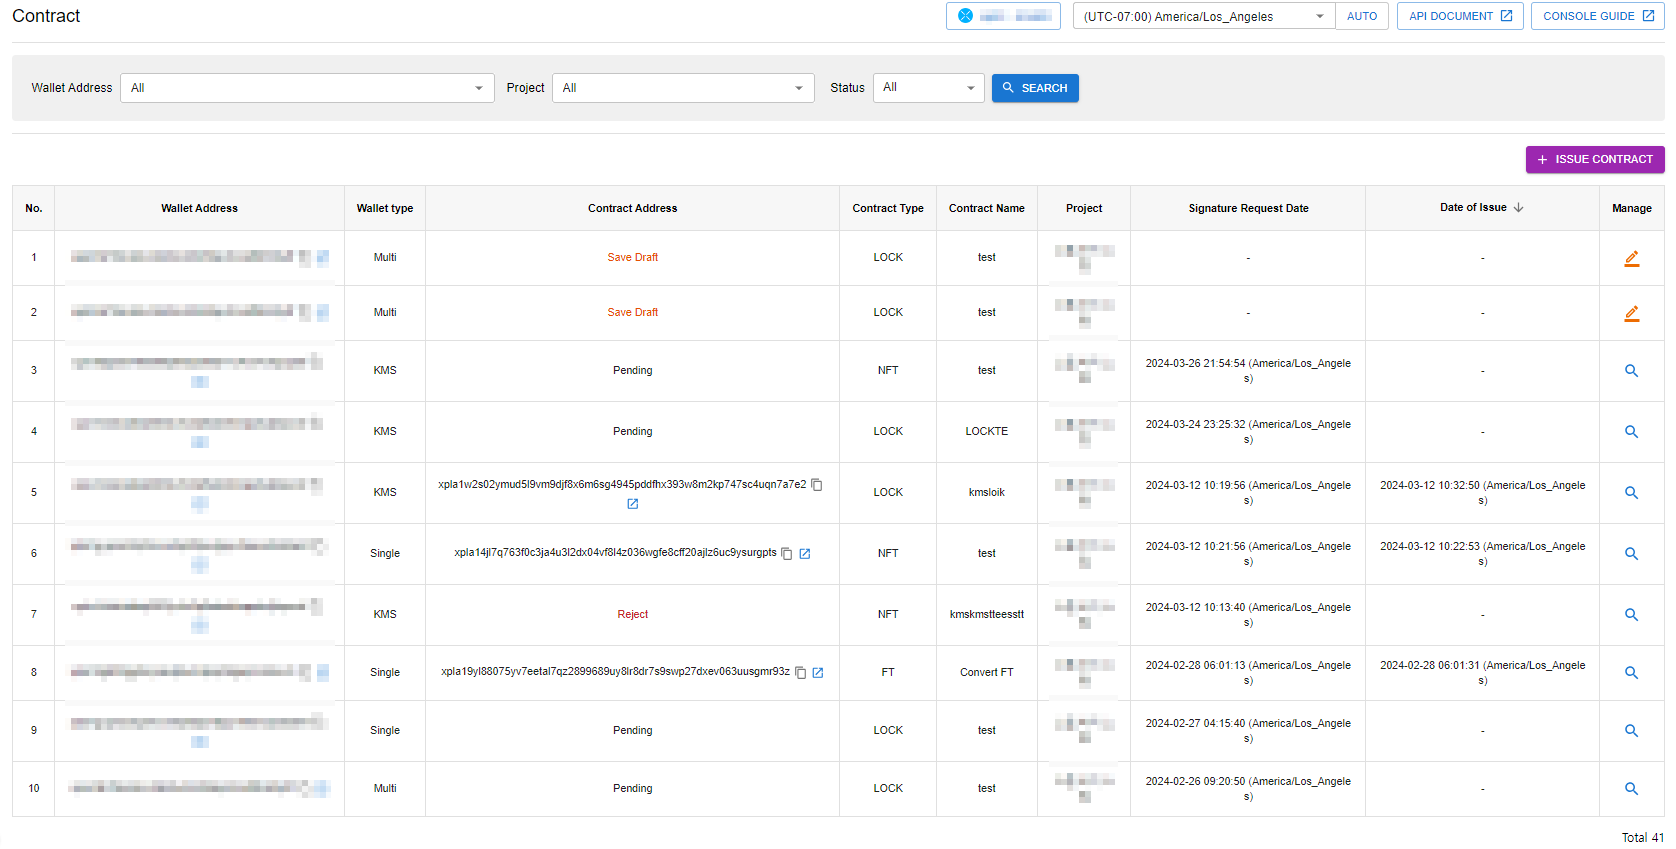The image size is (1676, 849).
Task: Click the AUTO timezone button
Action: (1362, 16)
